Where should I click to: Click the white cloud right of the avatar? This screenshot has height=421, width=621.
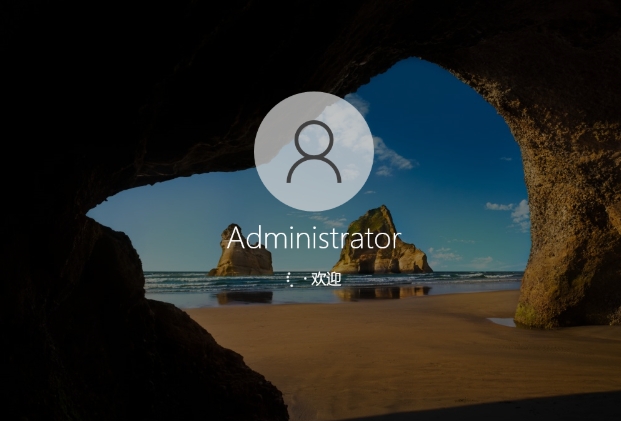tap(392, 155)
